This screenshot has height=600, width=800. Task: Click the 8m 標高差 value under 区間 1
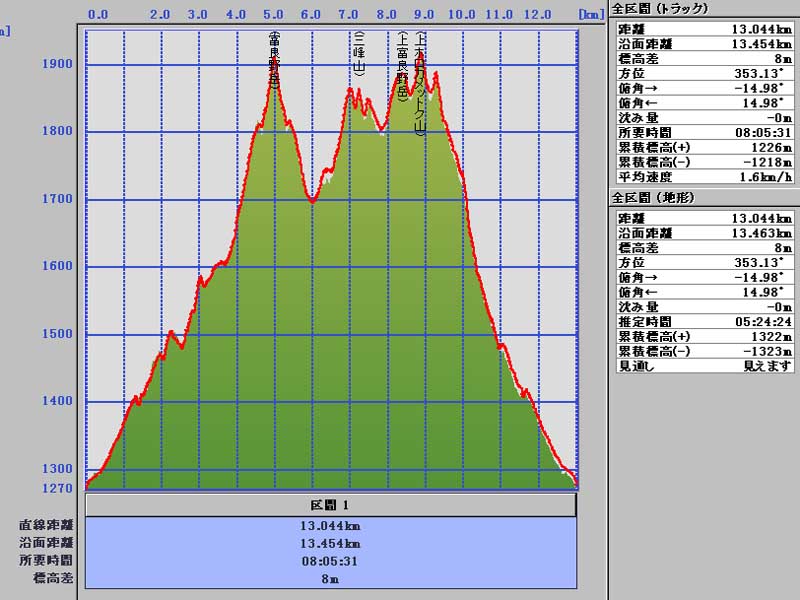[330, 578]
